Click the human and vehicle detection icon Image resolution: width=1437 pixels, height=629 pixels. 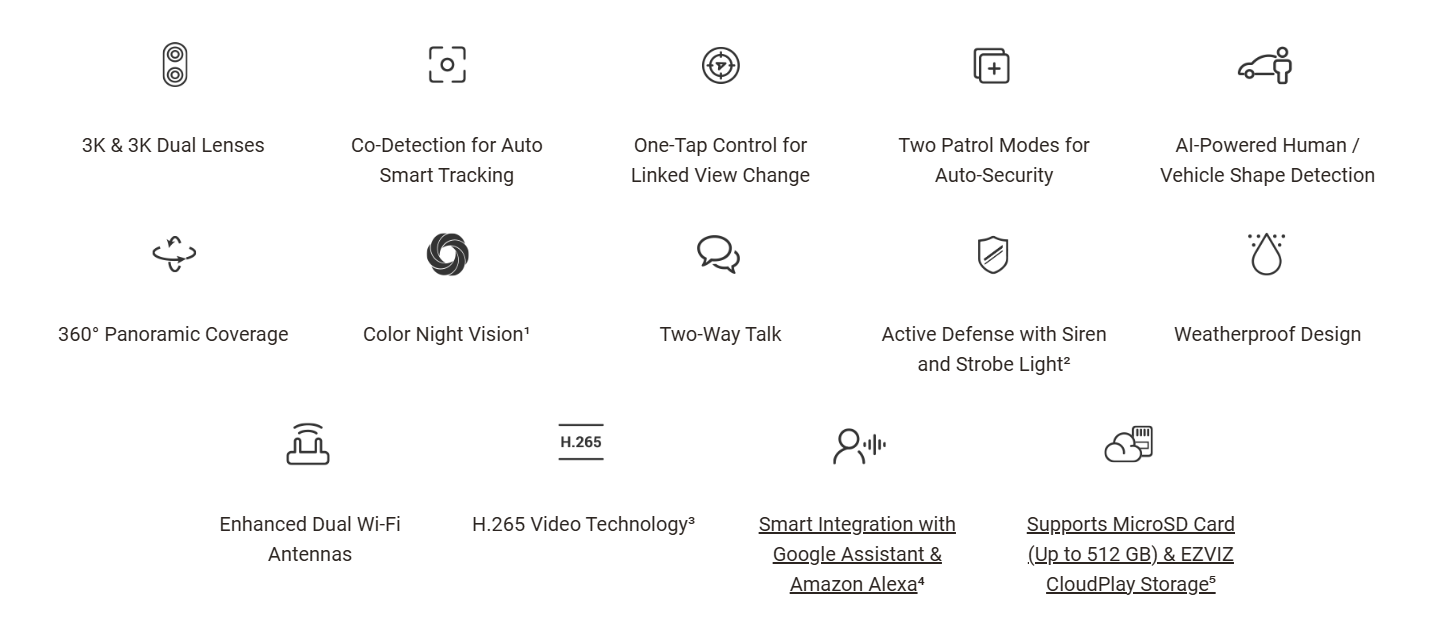[1265, 65]
